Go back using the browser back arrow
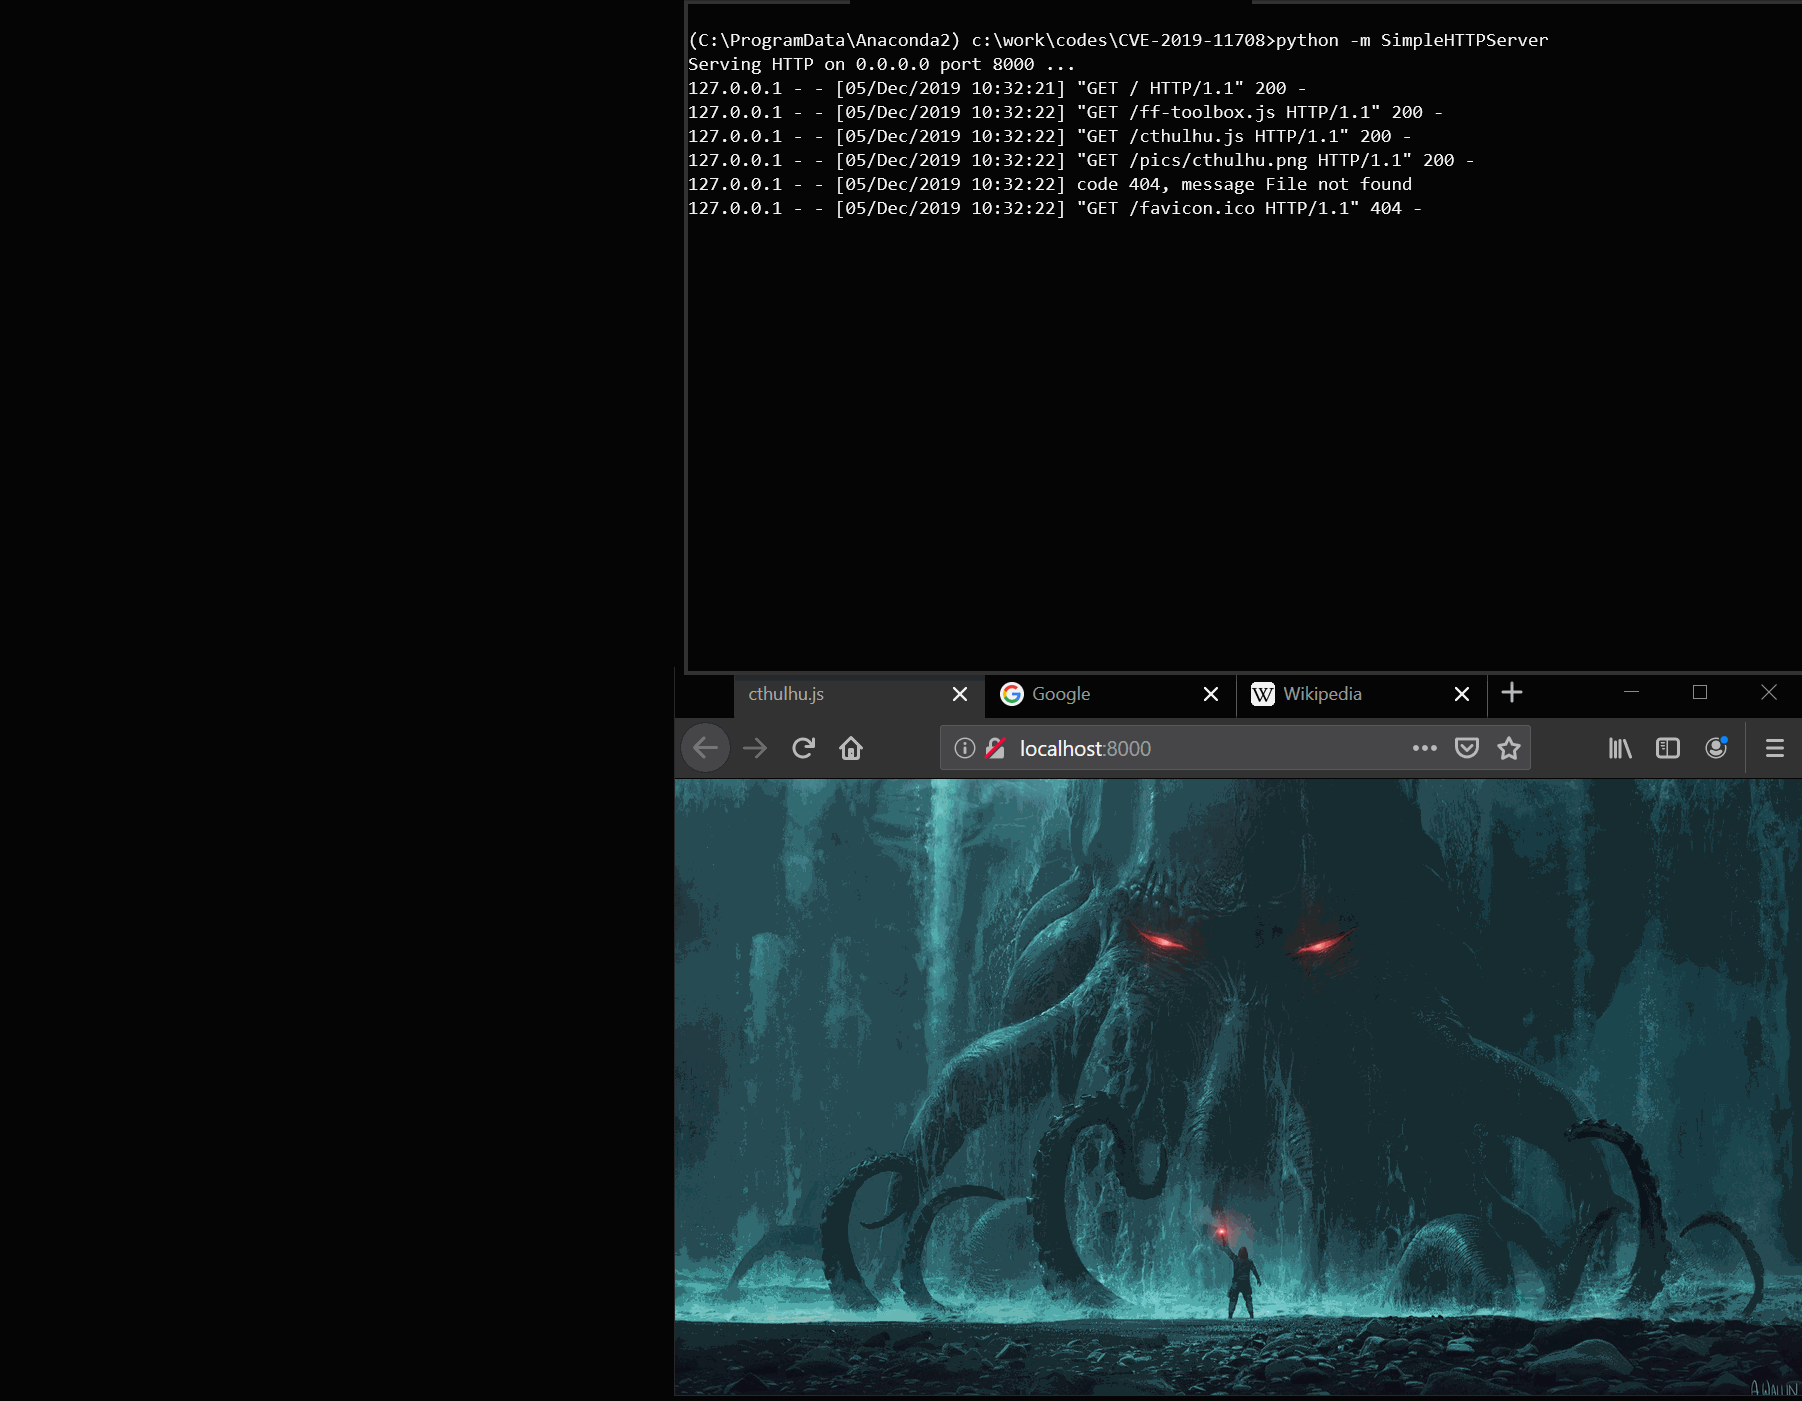The image size is (1802, 1401). point(706,748)
